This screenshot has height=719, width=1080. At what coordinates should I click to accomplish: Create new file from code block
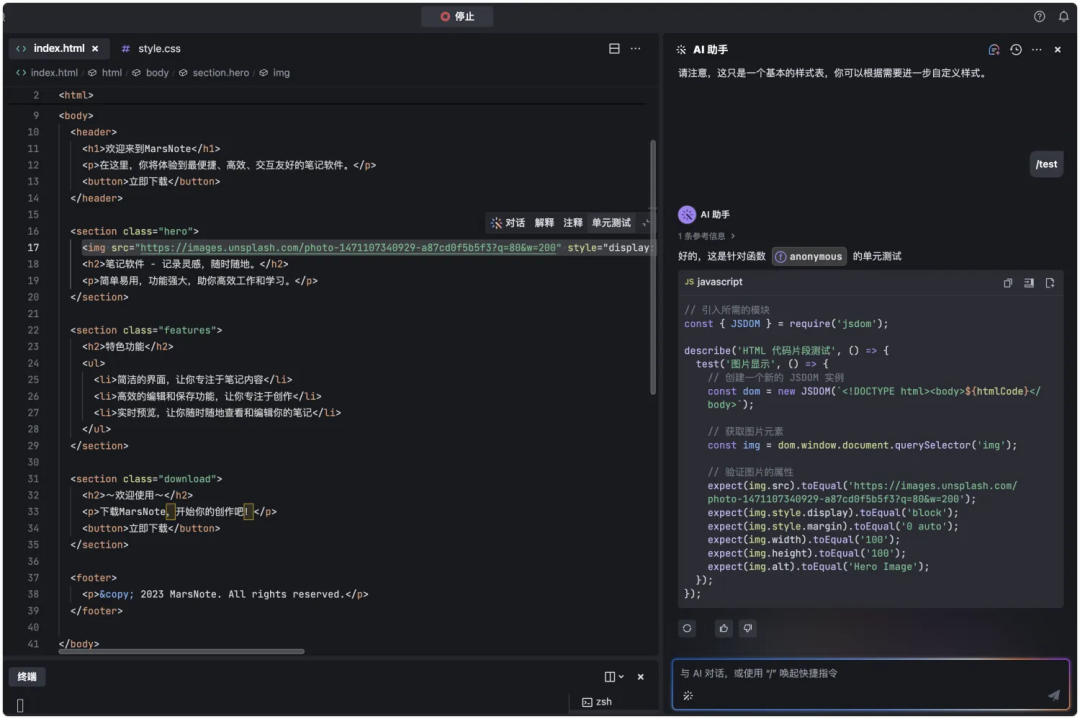[x=1050, y=283]
